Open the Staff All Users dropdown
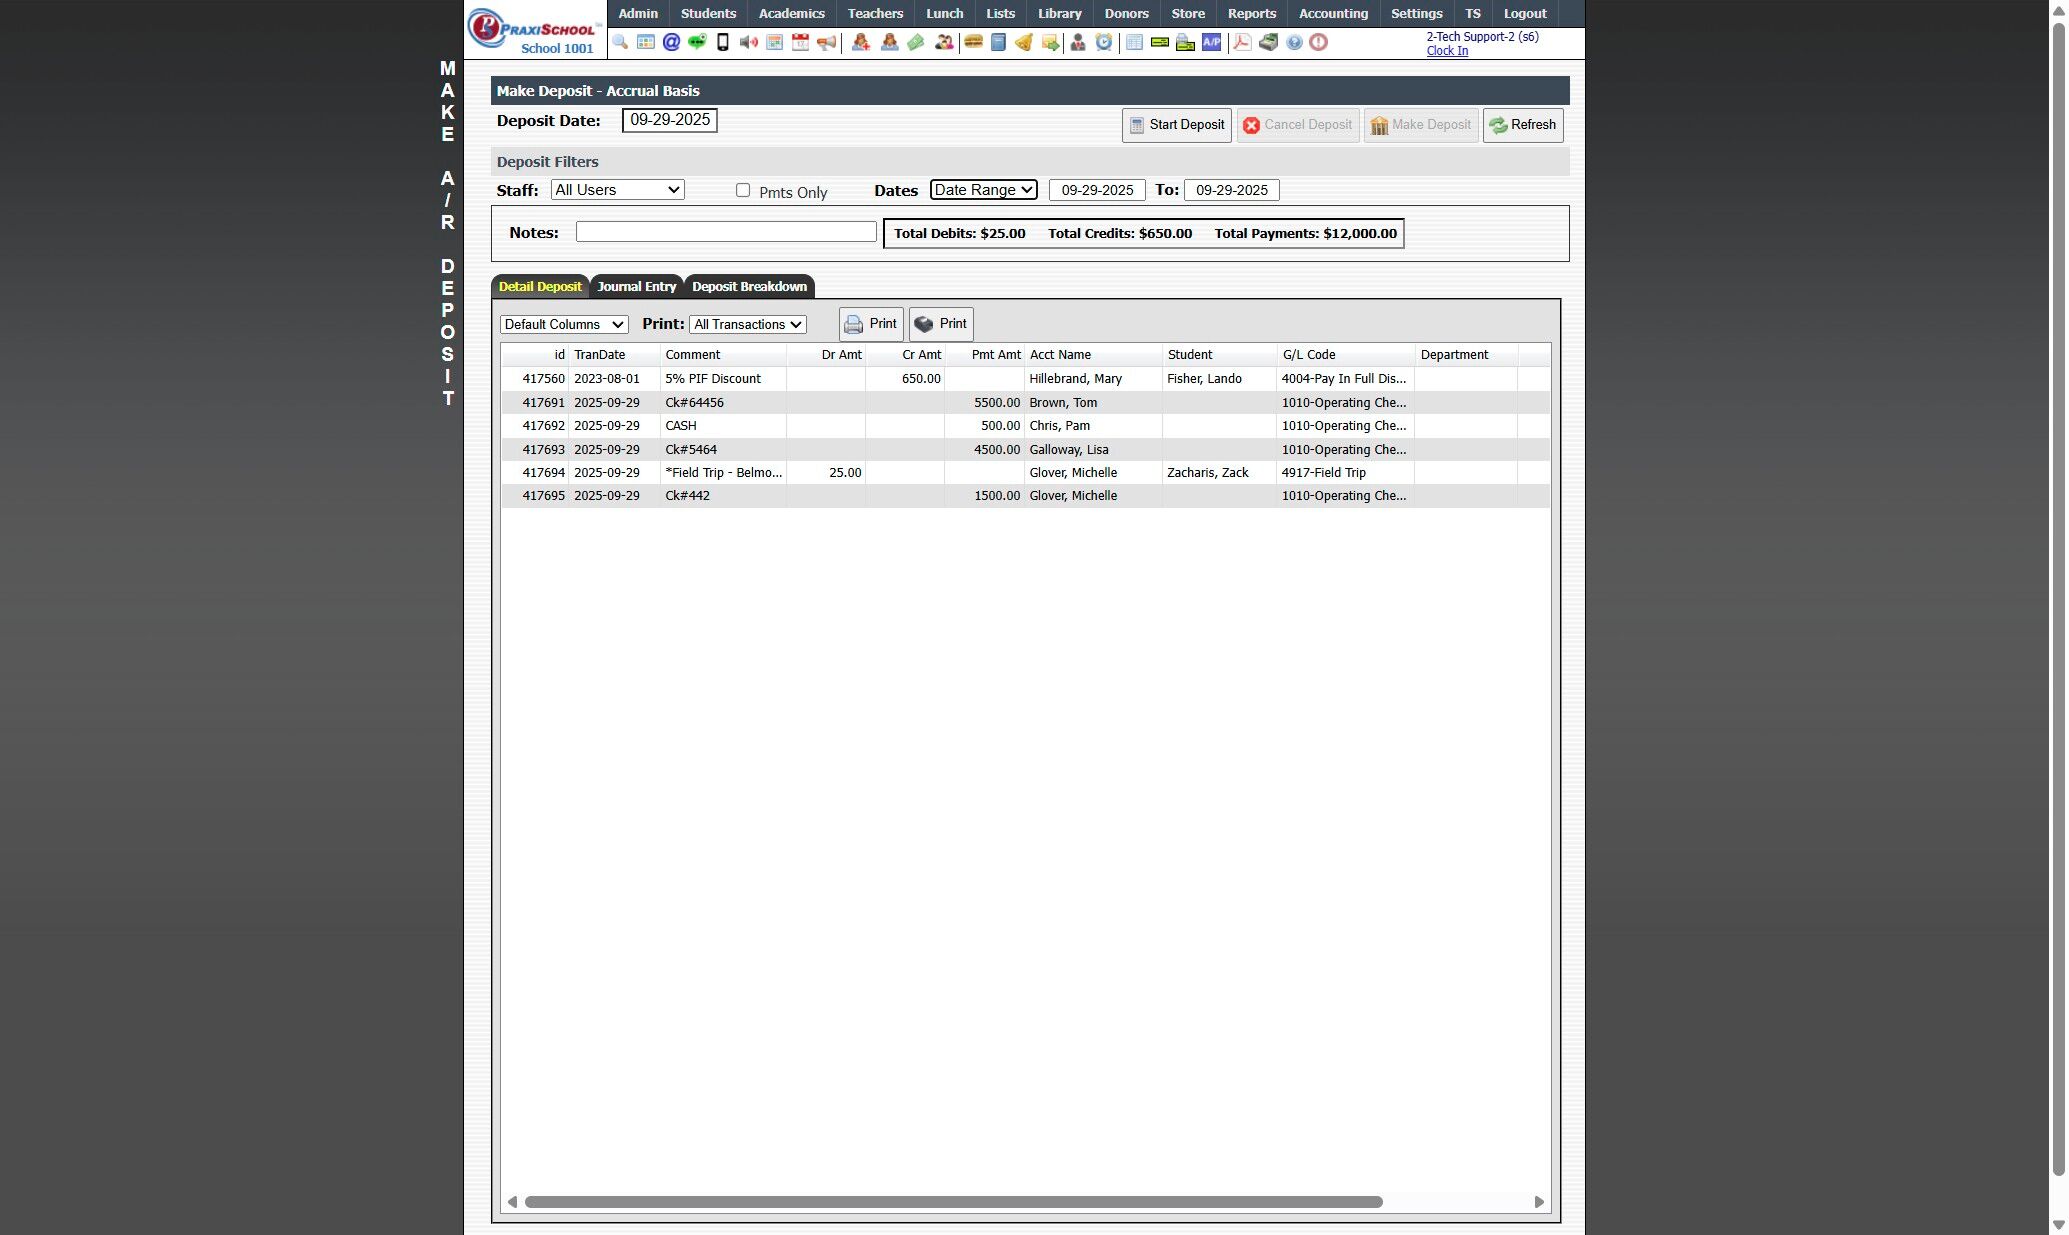Viewport: 2069px width, 1235px height. [x=617, y=190]
